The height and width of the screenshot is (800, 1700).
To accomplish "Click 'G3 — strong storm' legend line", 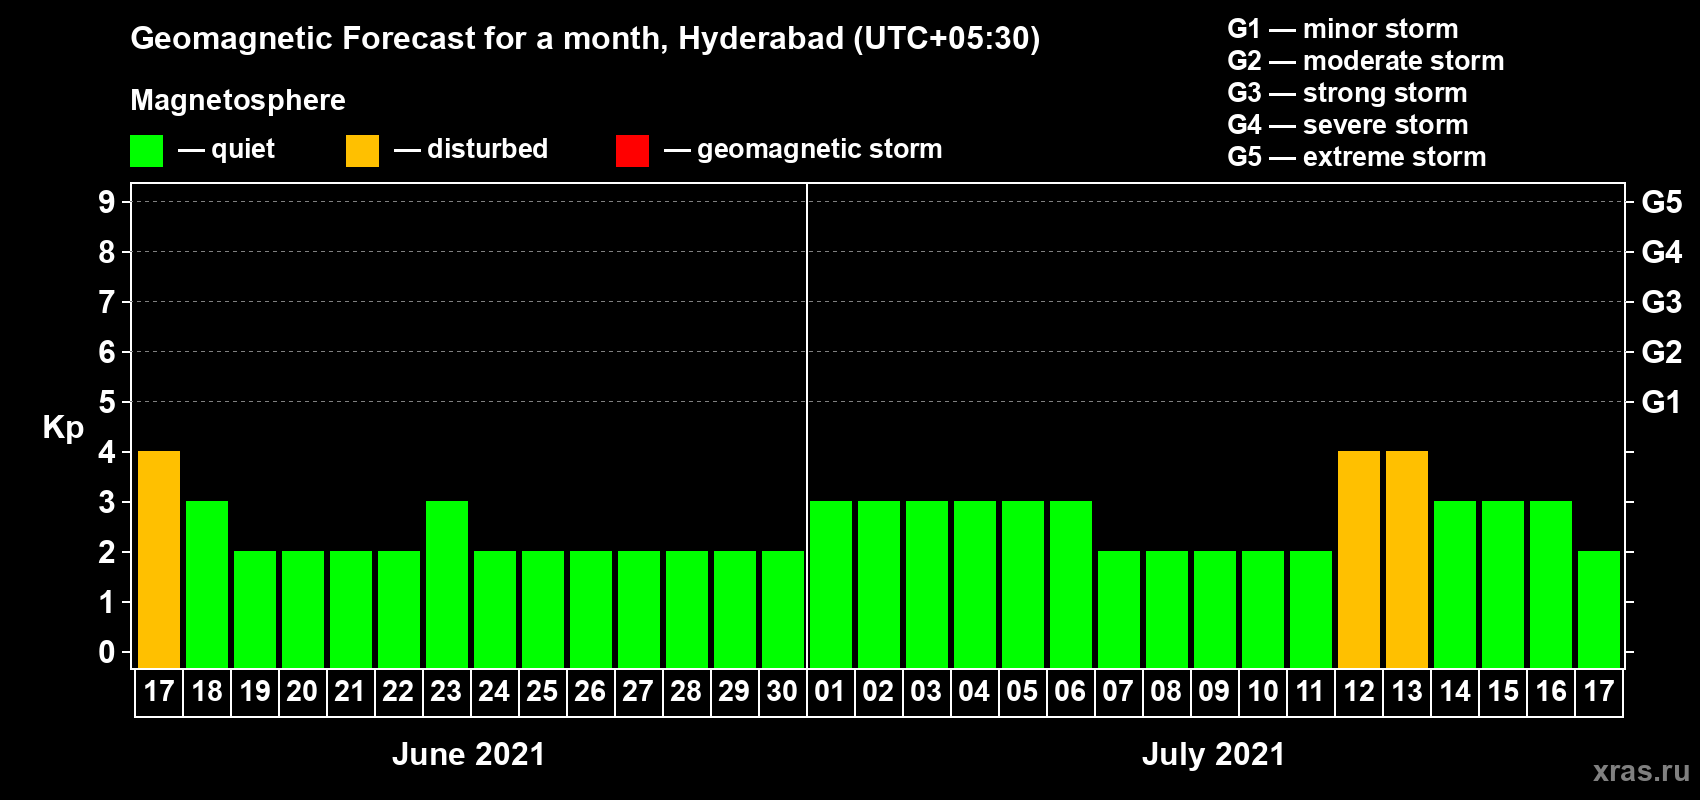I will (1347, 93).
